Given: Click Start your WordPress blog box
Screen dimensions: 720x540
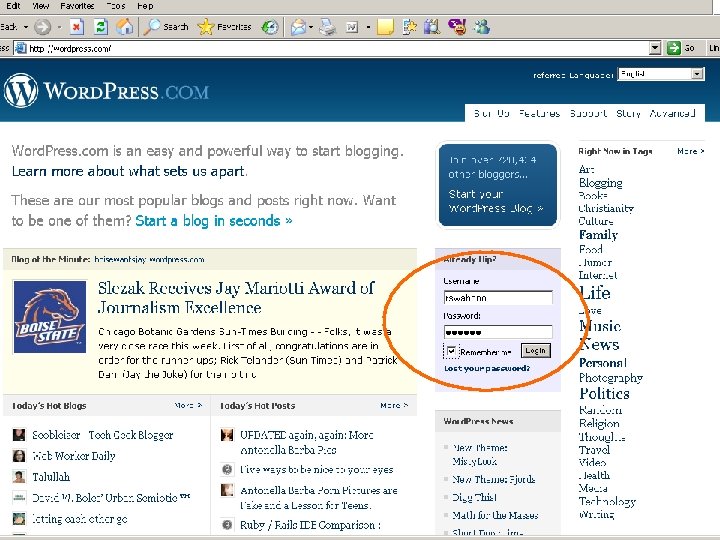Looking at the screenshot, I should click(498, 185).
